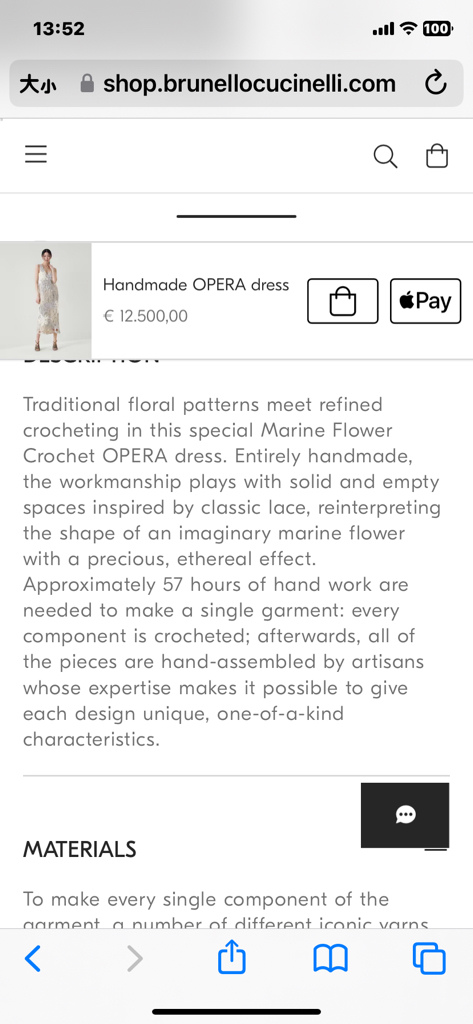473x1024 pixels.
Task: Go back to previous page
Action: (x=32, y=959)
